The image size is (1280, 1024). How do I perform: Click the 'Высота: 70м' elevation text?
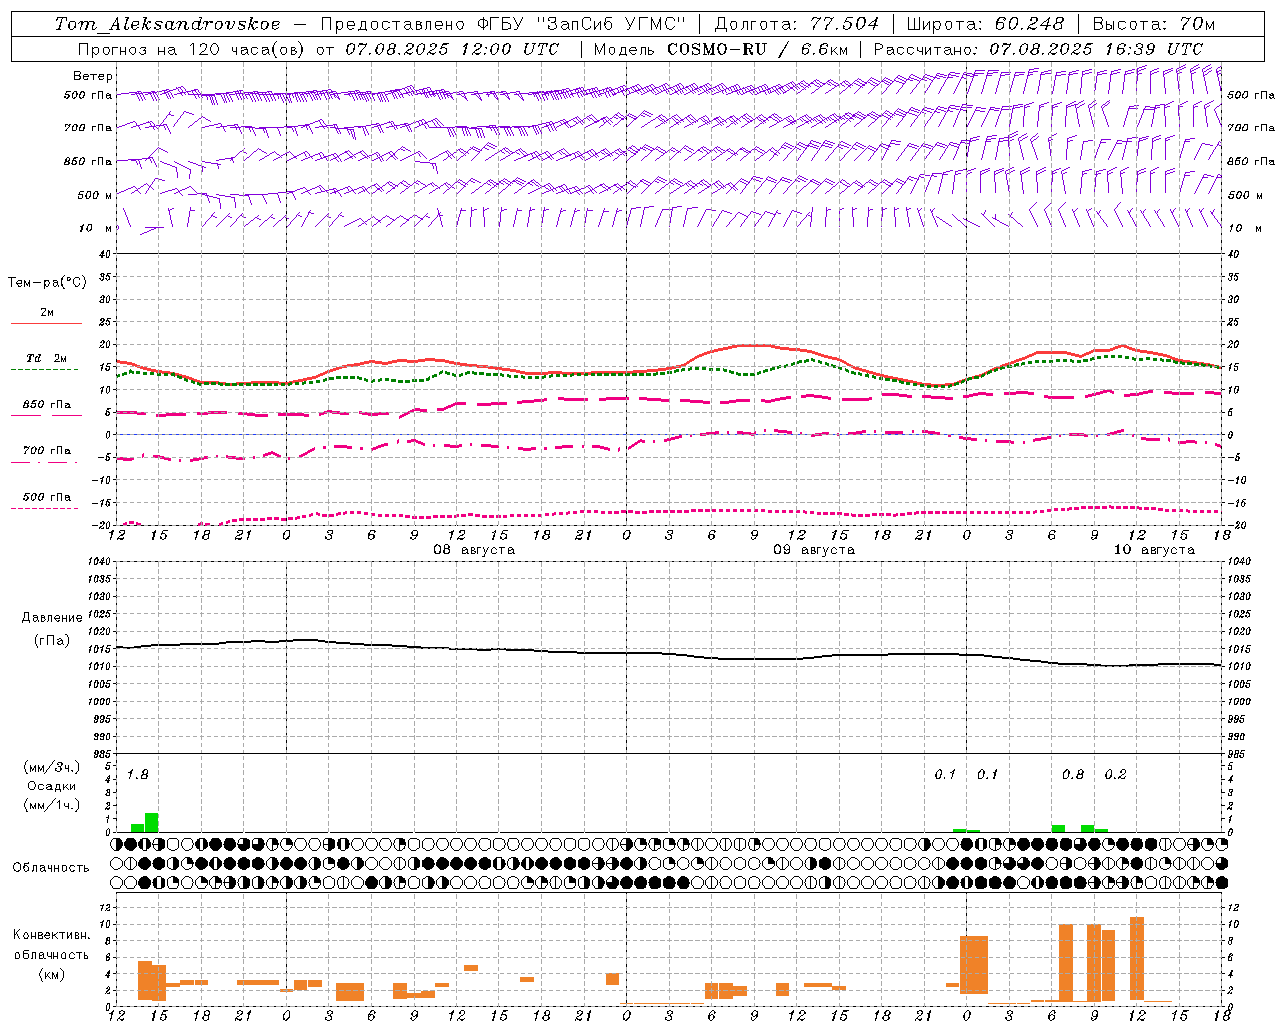pos(1154,24)
